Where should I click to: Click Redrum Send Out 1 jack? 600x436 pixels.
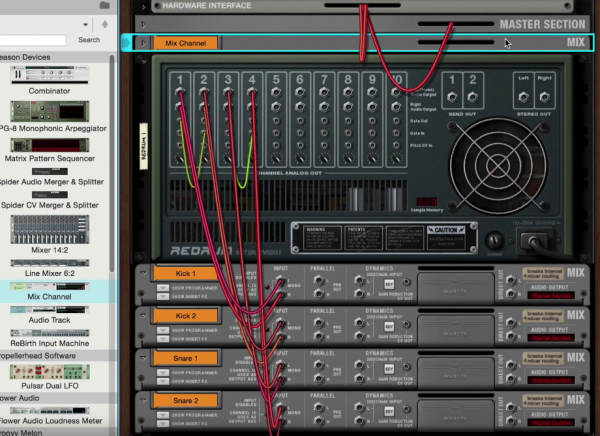click(x=452, y=97)
